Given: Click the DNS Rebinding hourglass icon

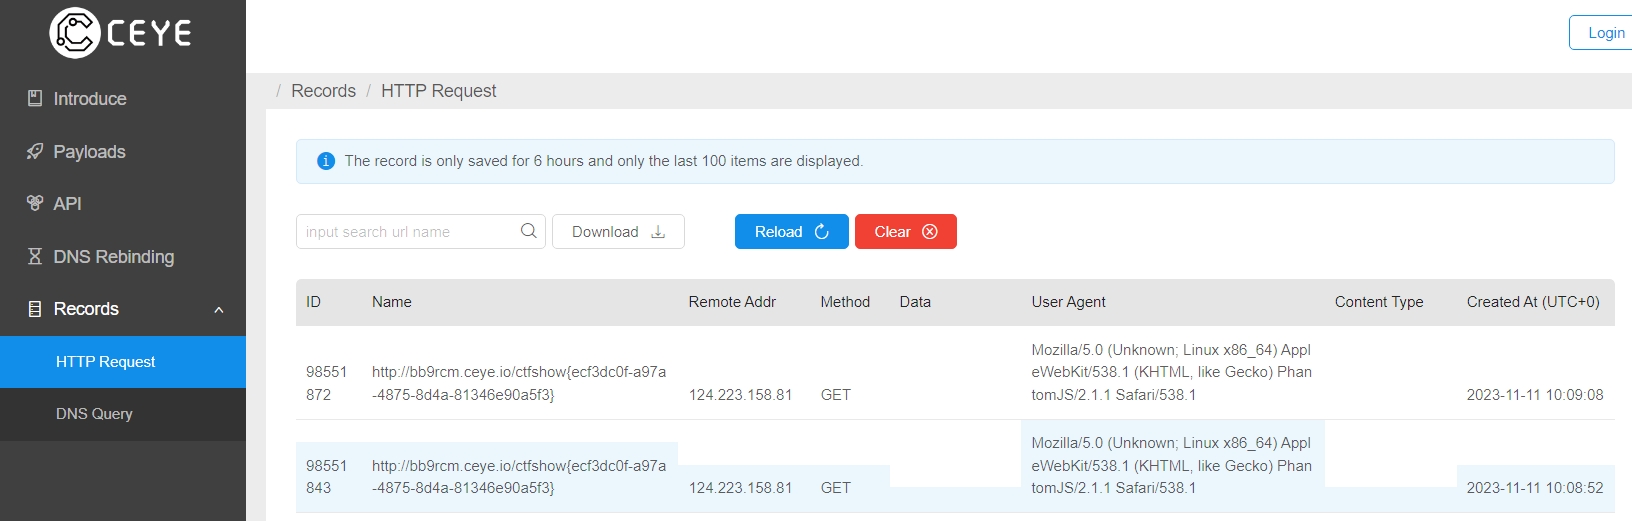Looking at the screenshot, I should (x=35, y=256).
